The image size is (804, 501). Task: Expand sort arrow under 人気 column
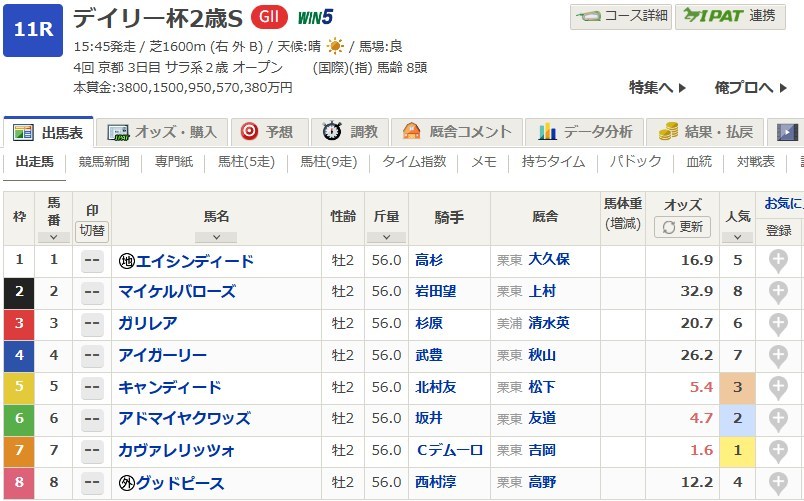pos(737,237)
